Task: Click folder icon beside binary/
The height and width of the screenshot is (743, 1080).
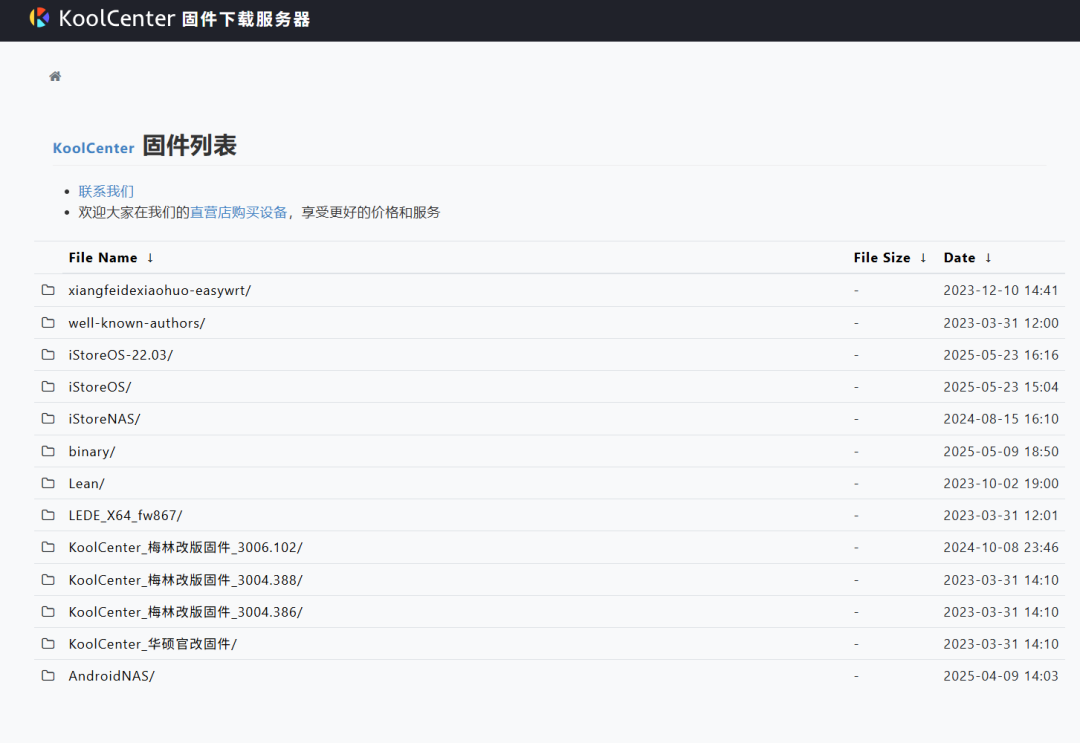Action: [x=48, y=451]
